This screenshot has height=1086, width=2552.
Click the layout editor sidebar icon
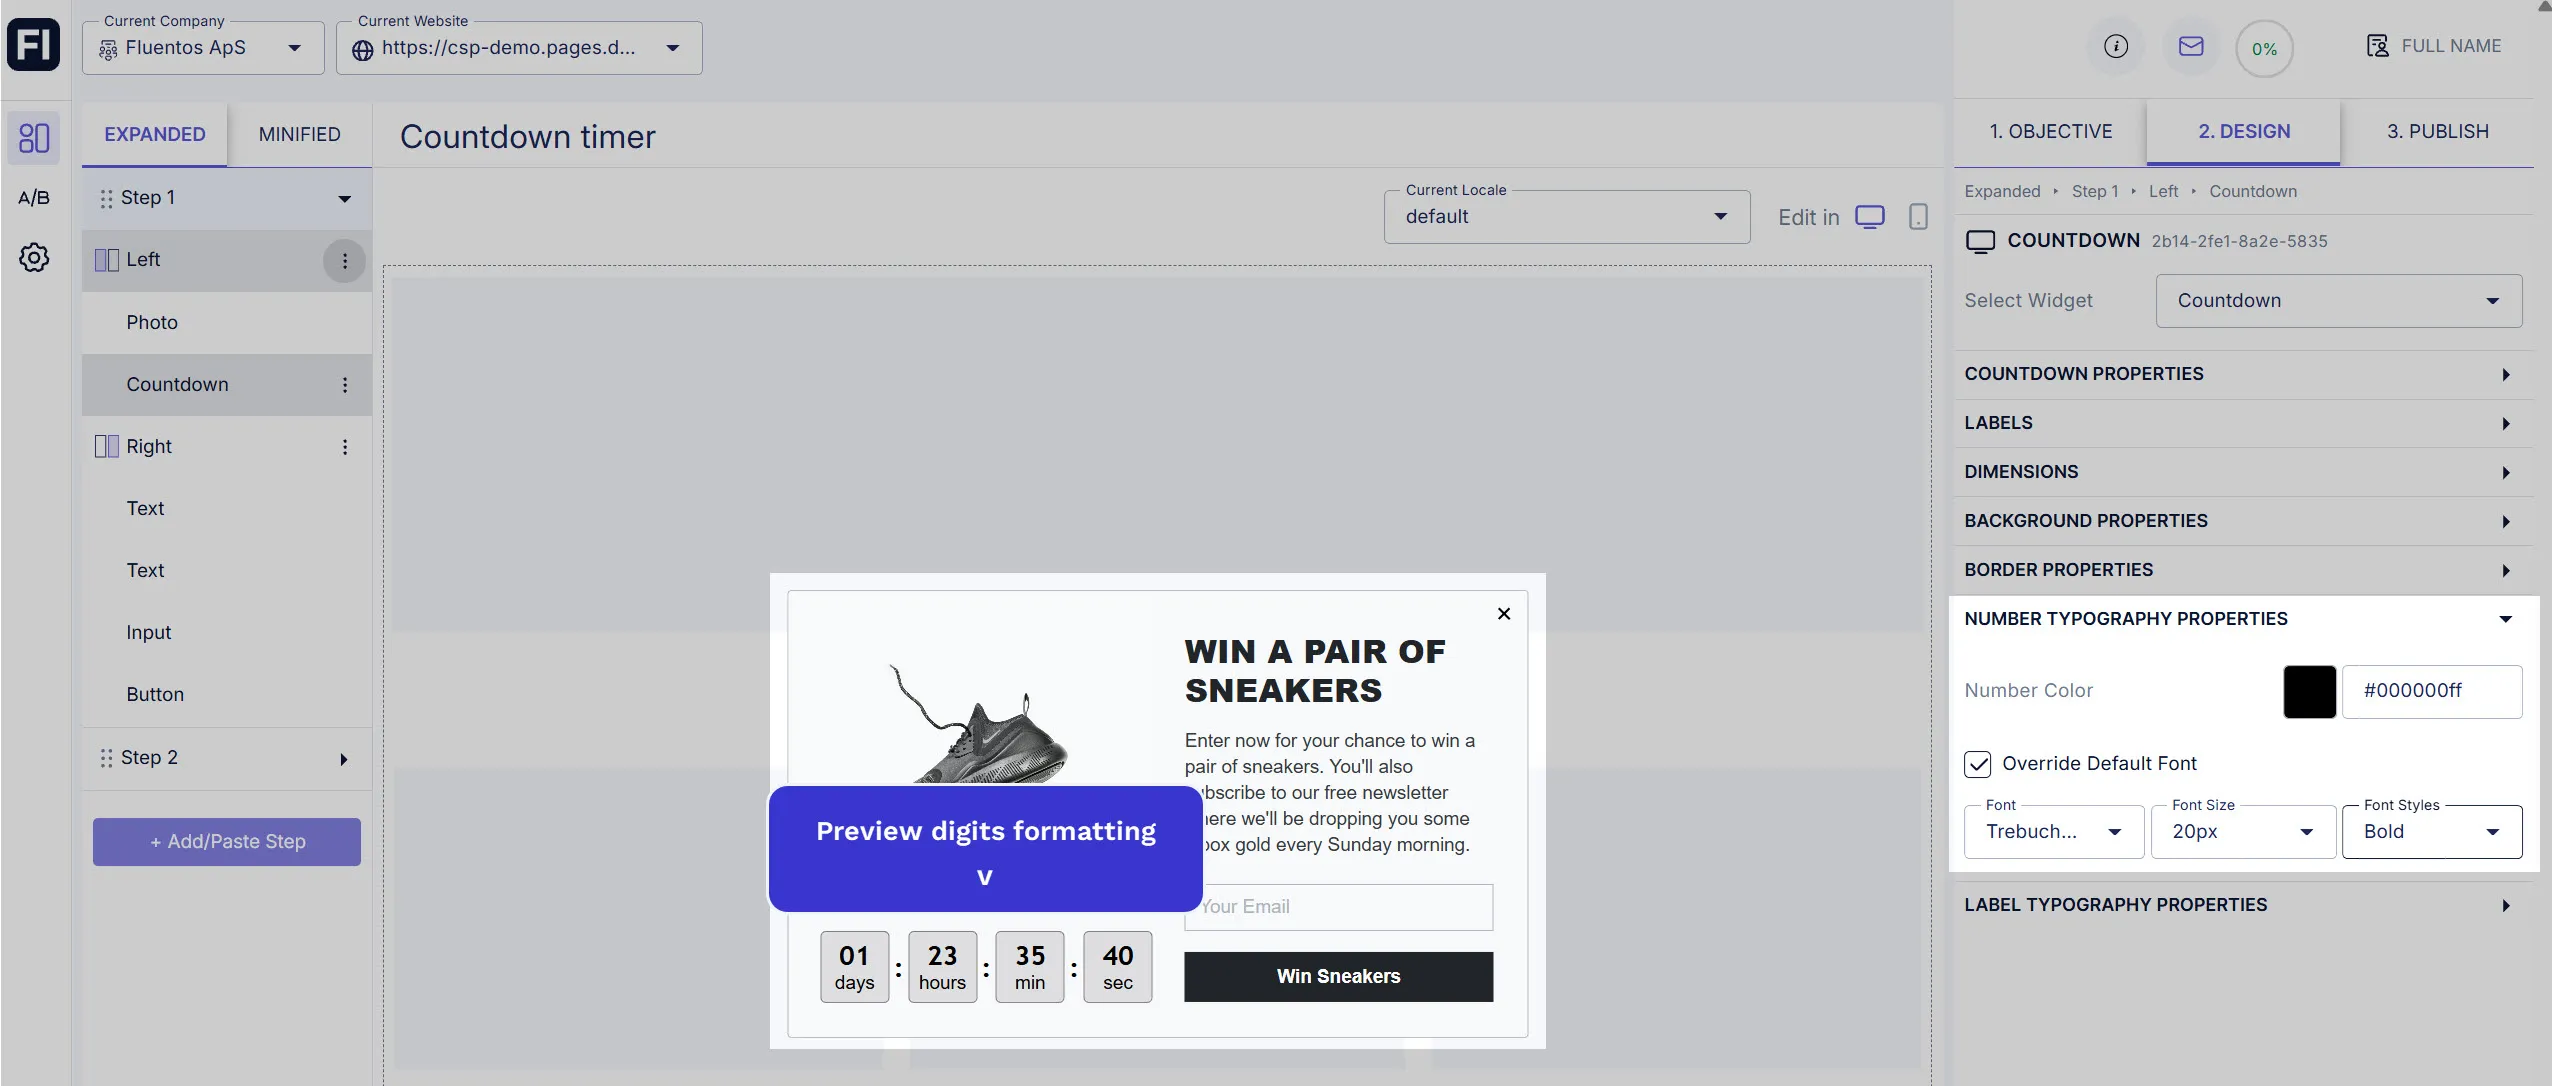tap(34, 137)
